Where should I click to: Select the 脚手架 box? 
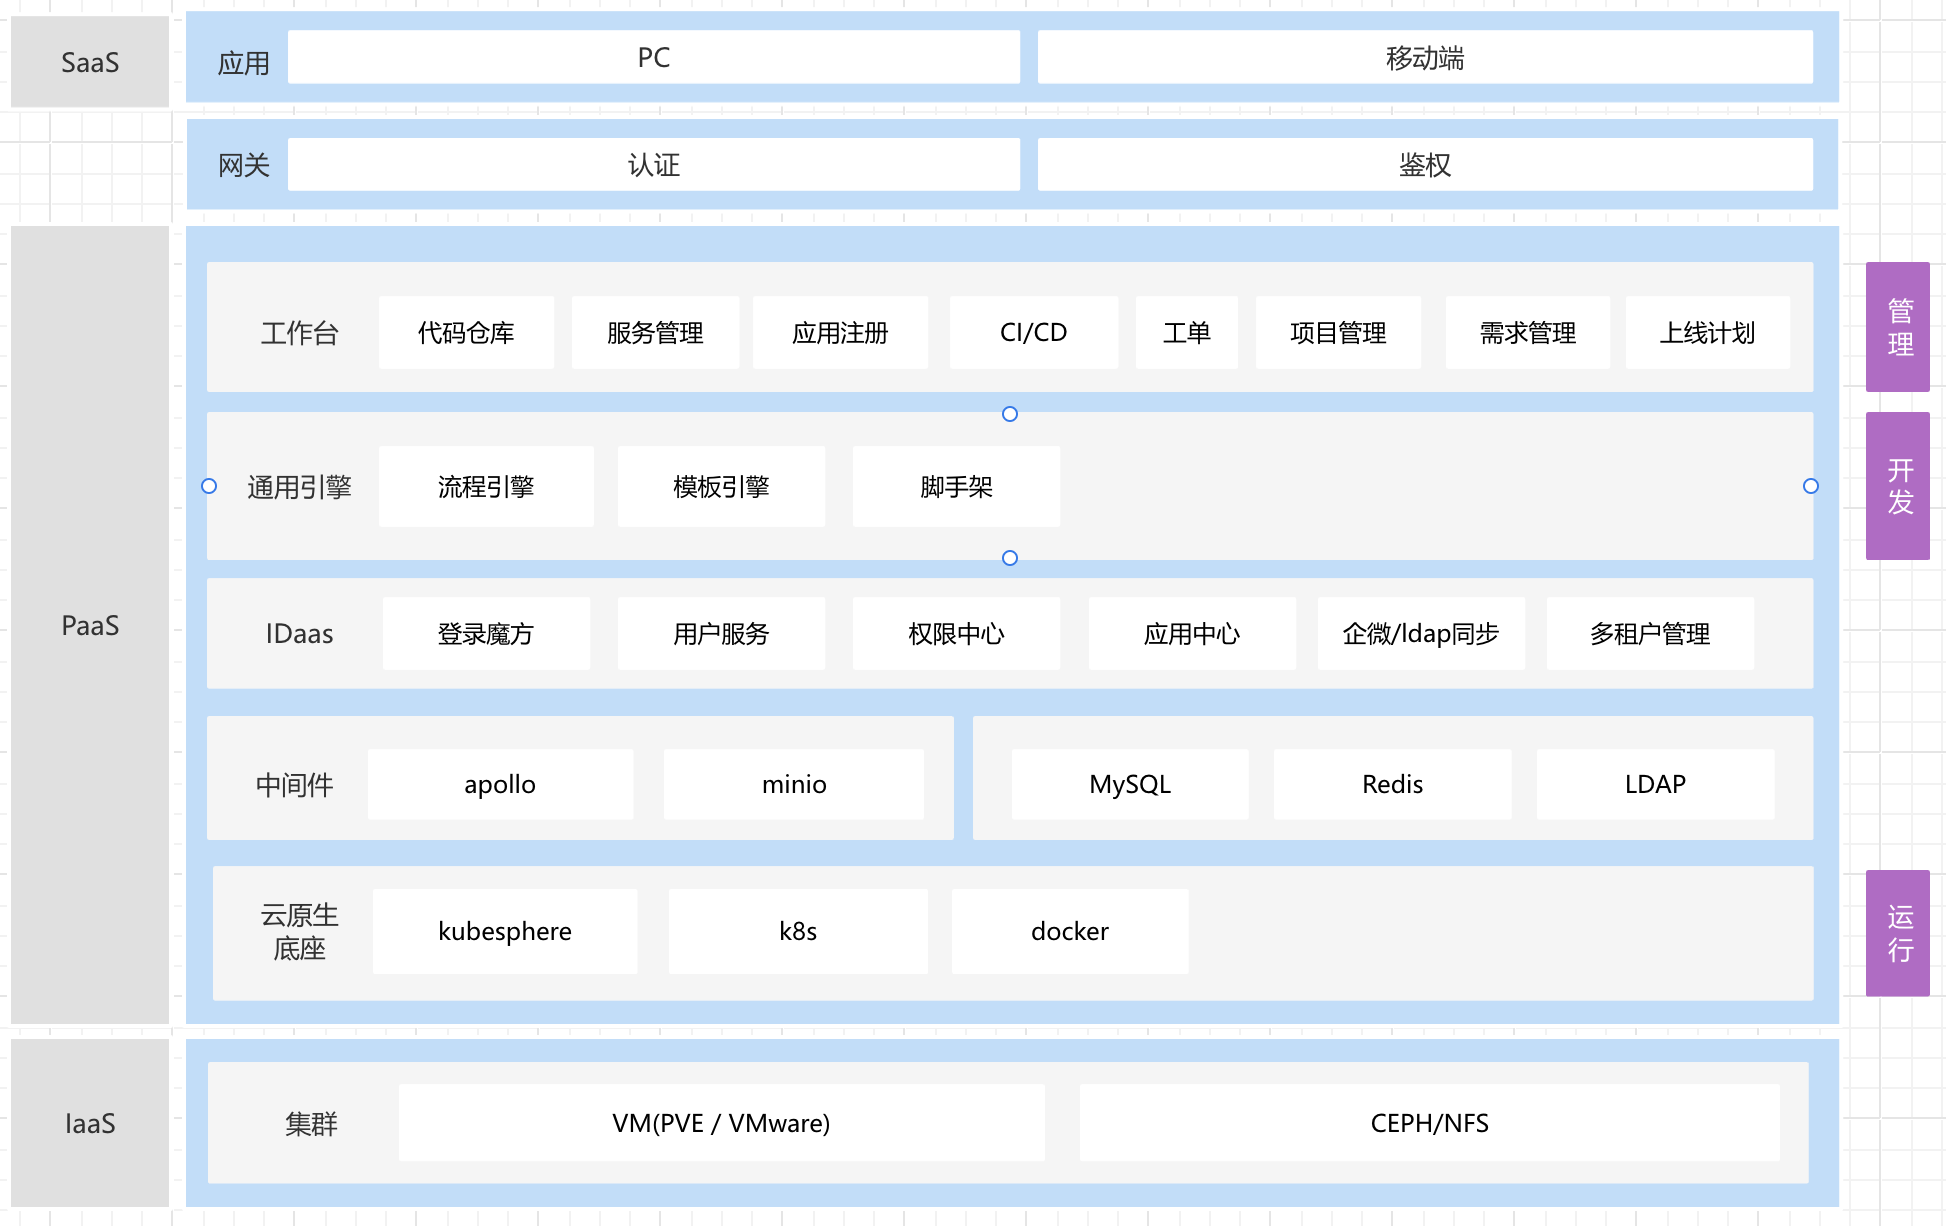[956, 486]
